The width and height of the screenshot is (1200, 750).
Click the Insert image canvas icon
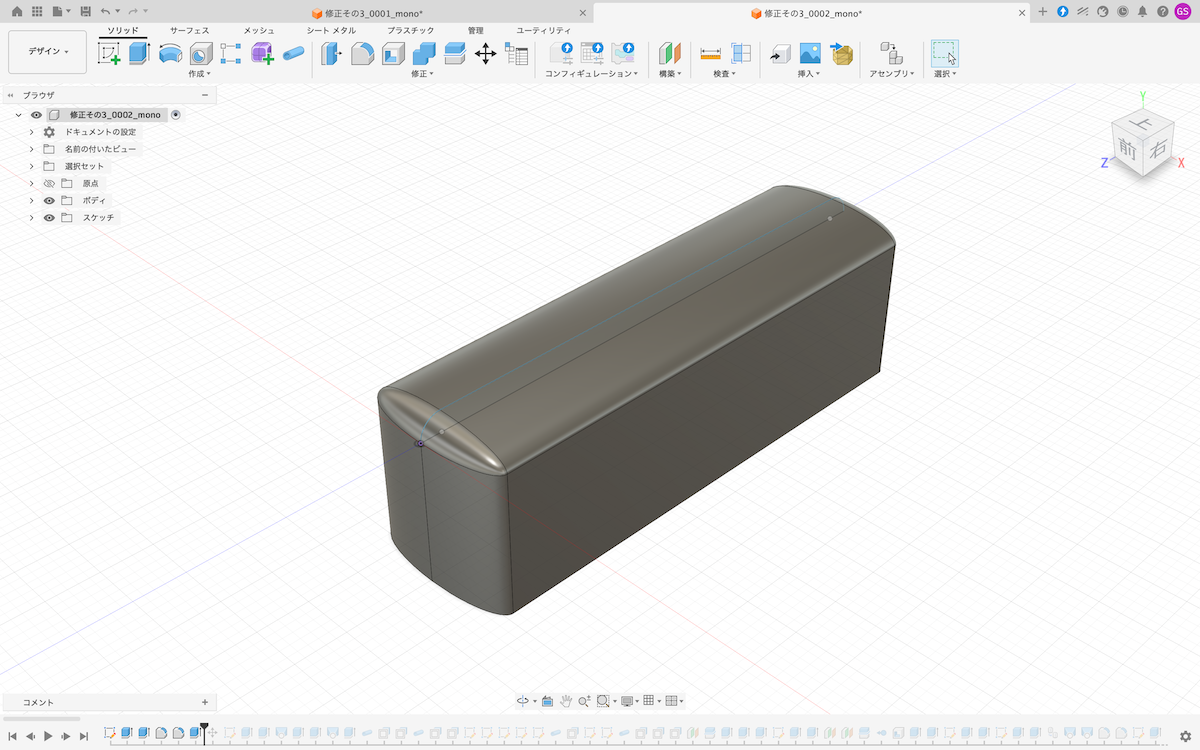tap(810, 54)
